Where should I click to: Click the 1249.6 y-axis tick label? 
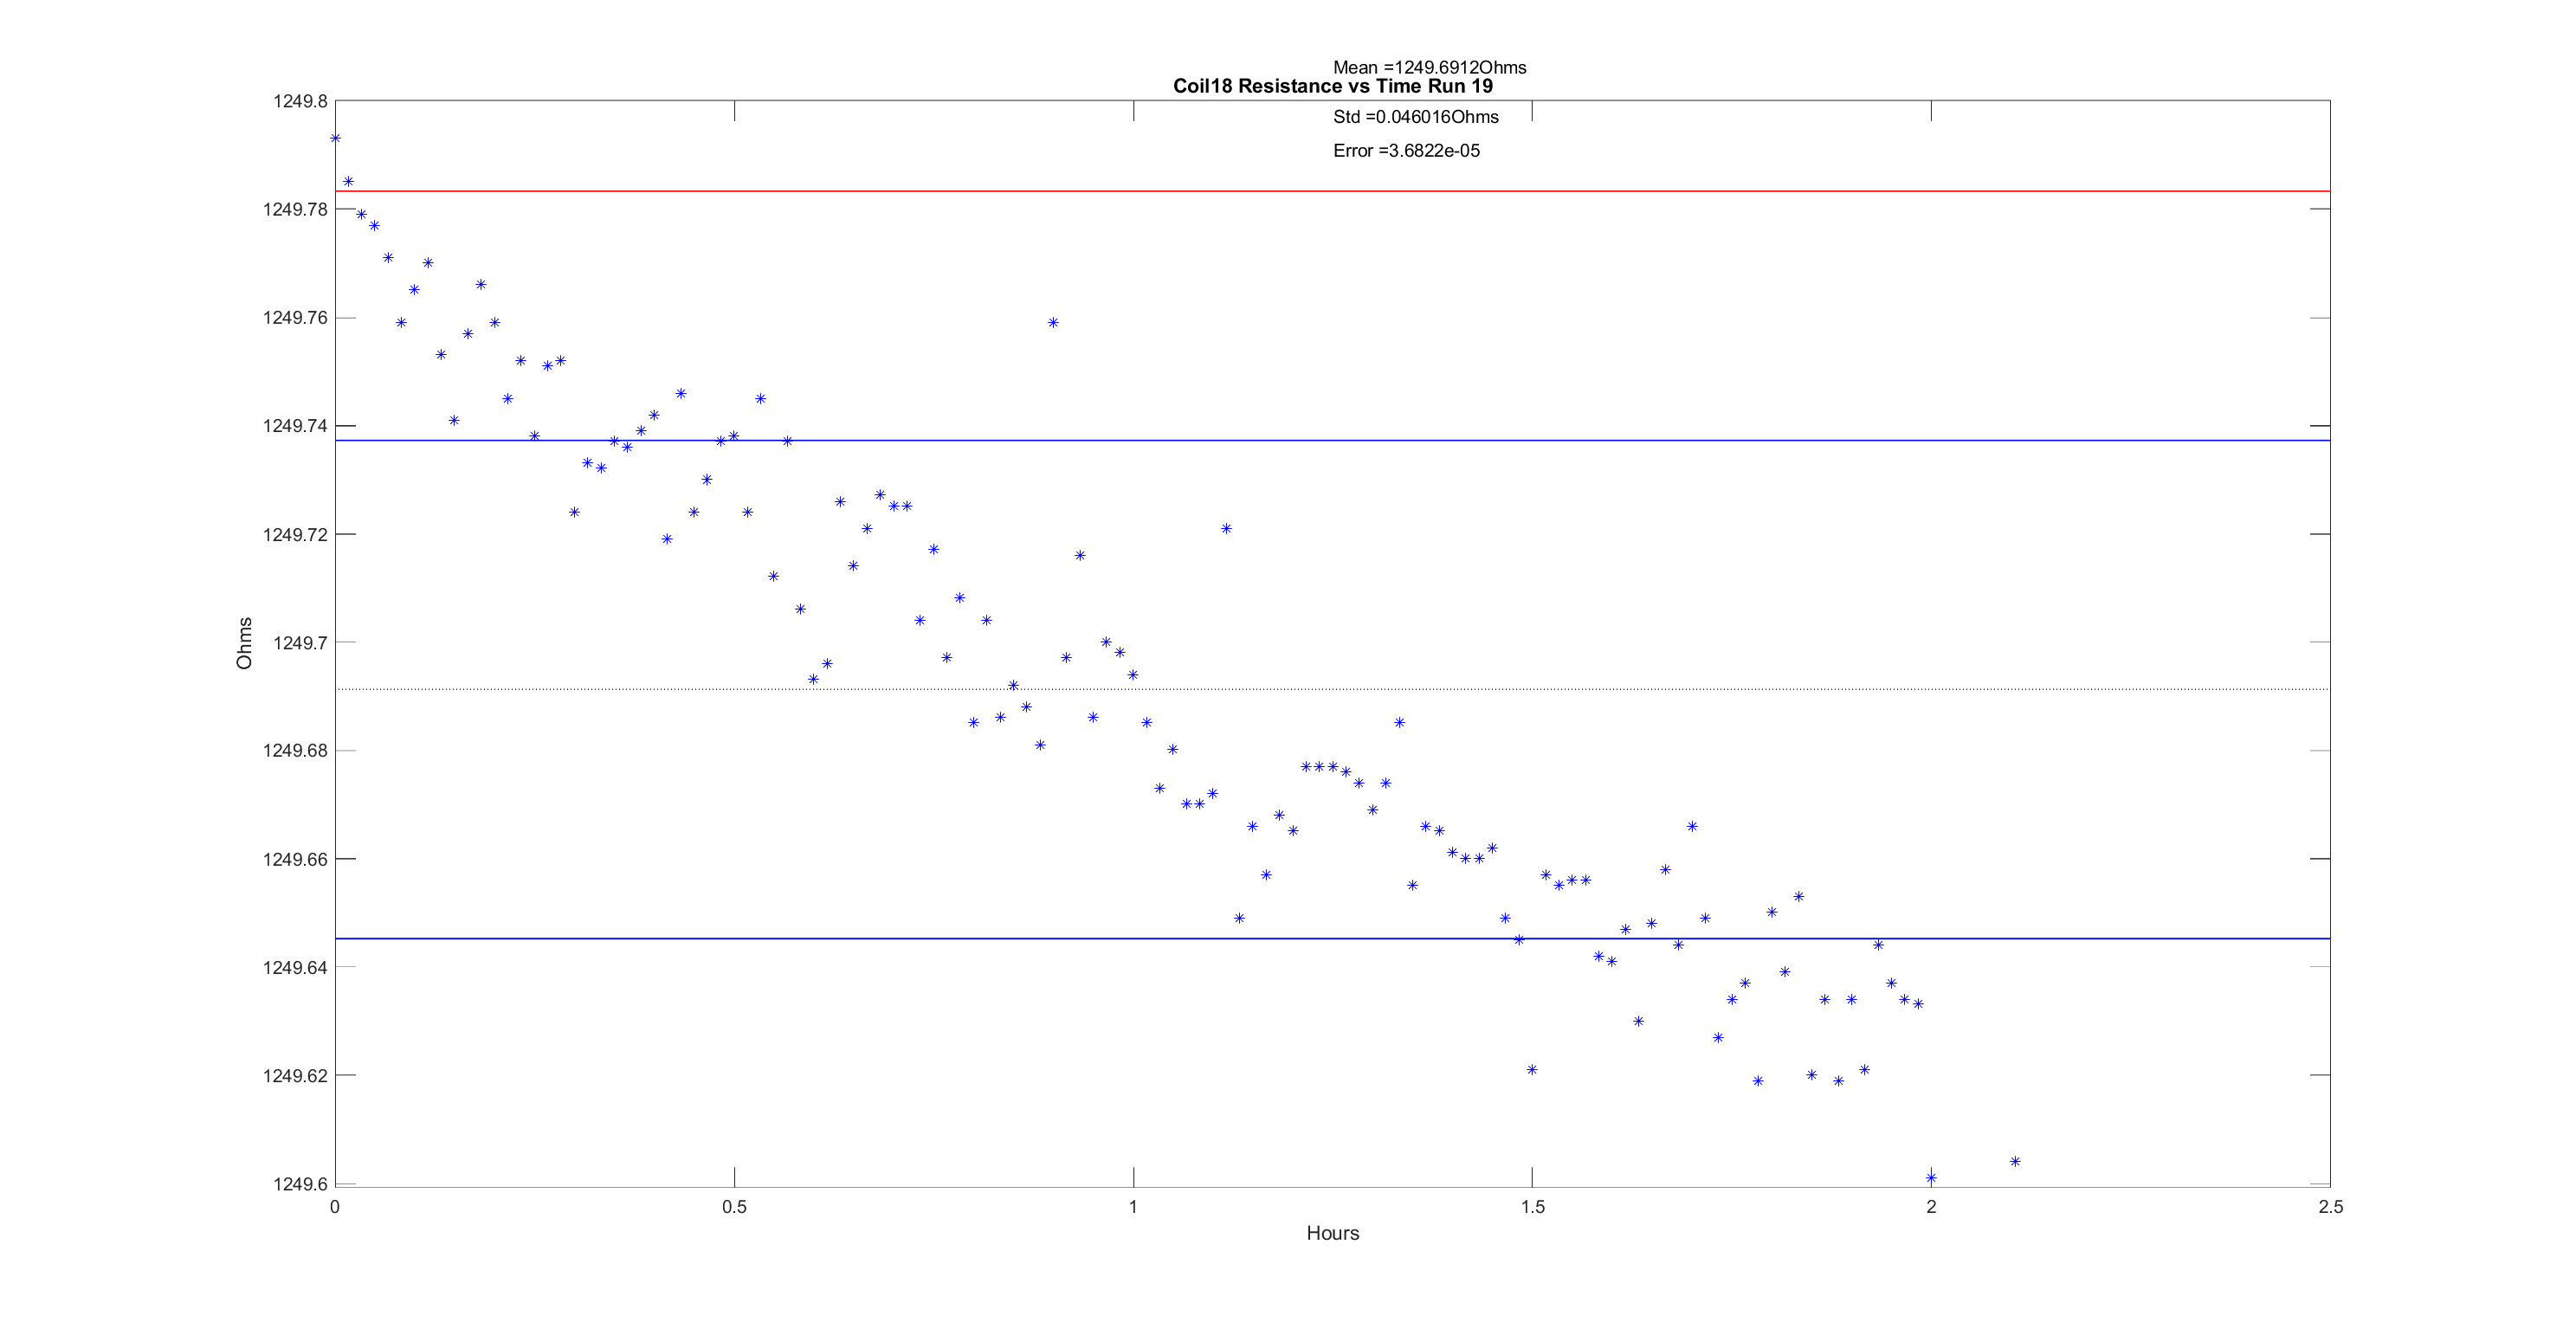coord(300,1184)
